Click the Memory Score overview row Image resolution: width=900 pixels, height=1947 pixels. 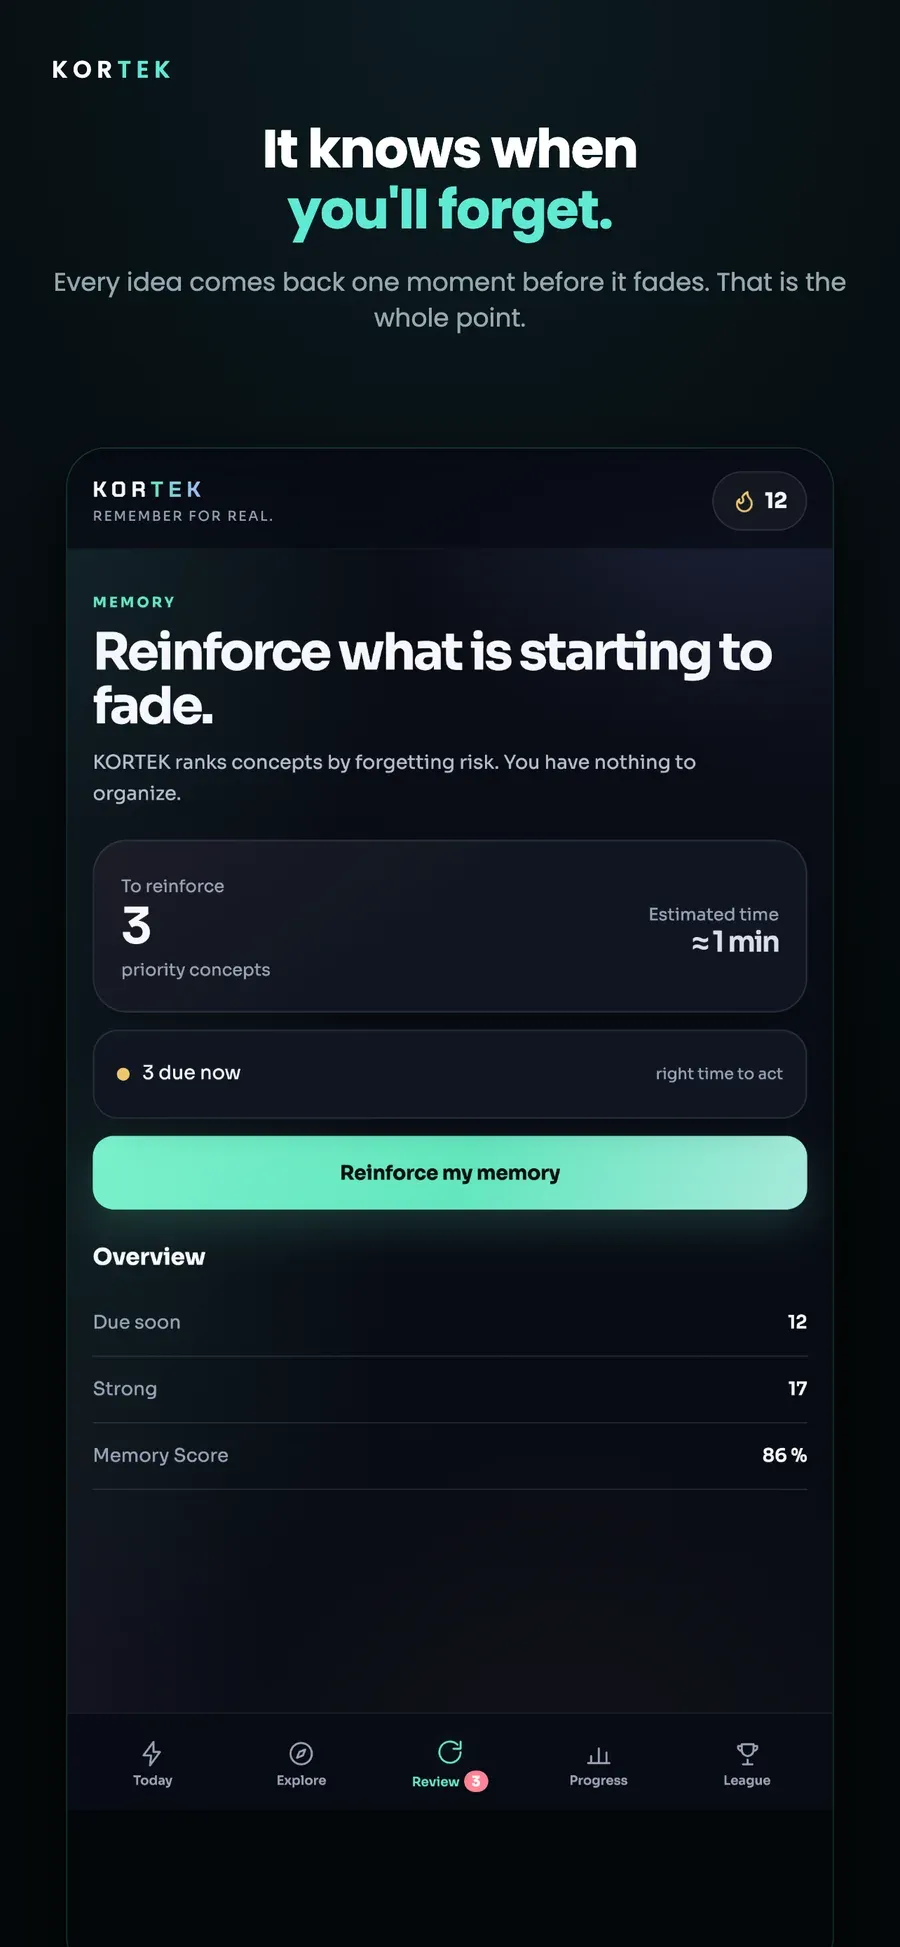(x=450, y=1456)
